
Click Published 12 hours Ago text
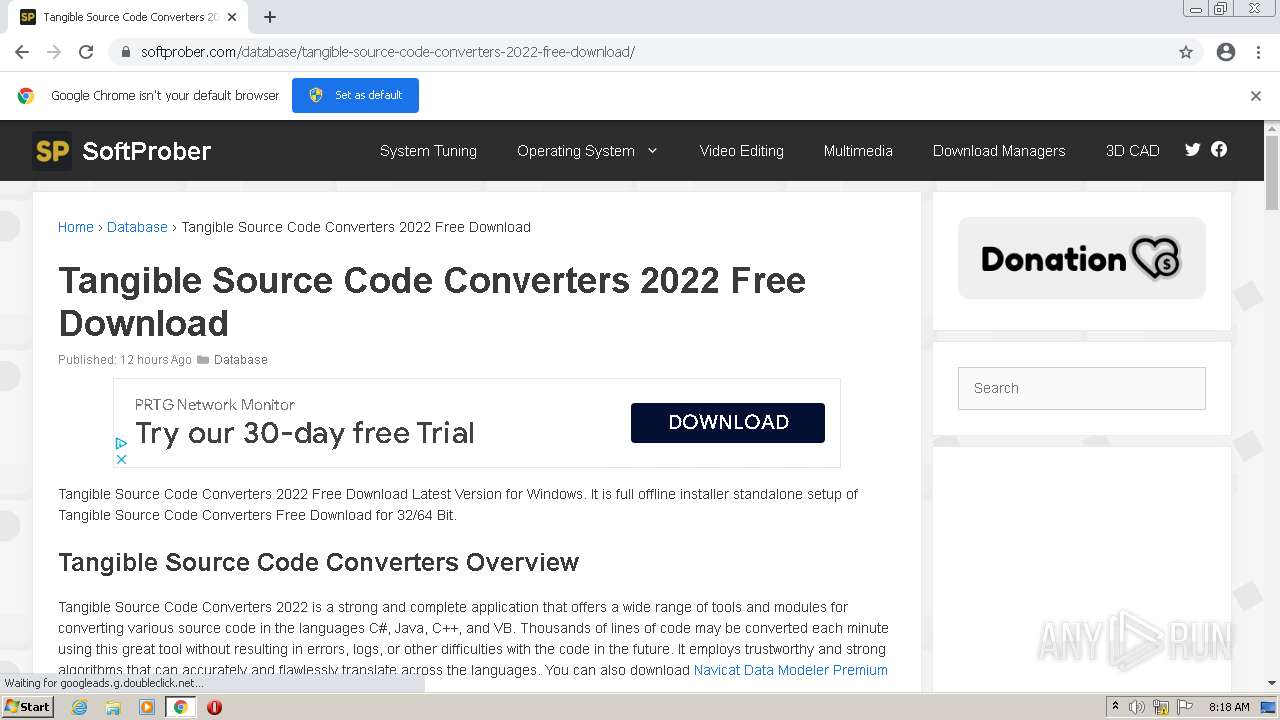click(x=125, y=360)
